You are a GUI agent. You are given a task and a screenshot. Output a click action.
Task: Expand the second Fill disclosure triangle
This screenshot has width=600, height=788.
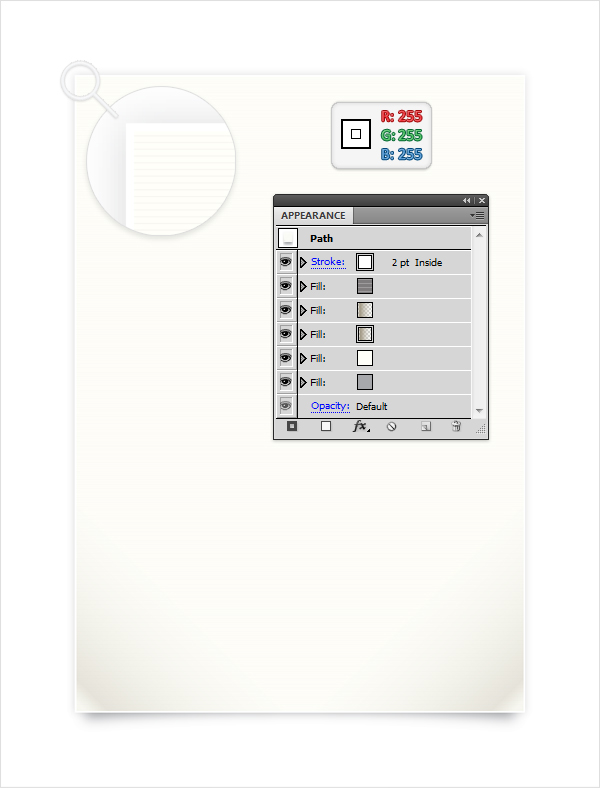tap(303, 311)
